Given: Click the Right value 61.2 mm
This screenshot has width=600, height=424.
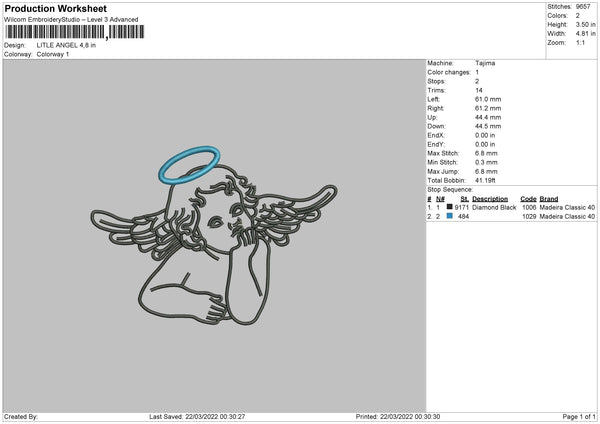Looking at the screenshot, I should pos(488,108).
